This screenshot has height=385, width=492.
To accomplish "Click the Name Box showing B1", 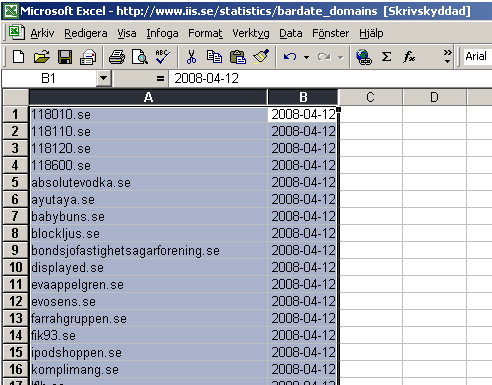I will (49, 79).
